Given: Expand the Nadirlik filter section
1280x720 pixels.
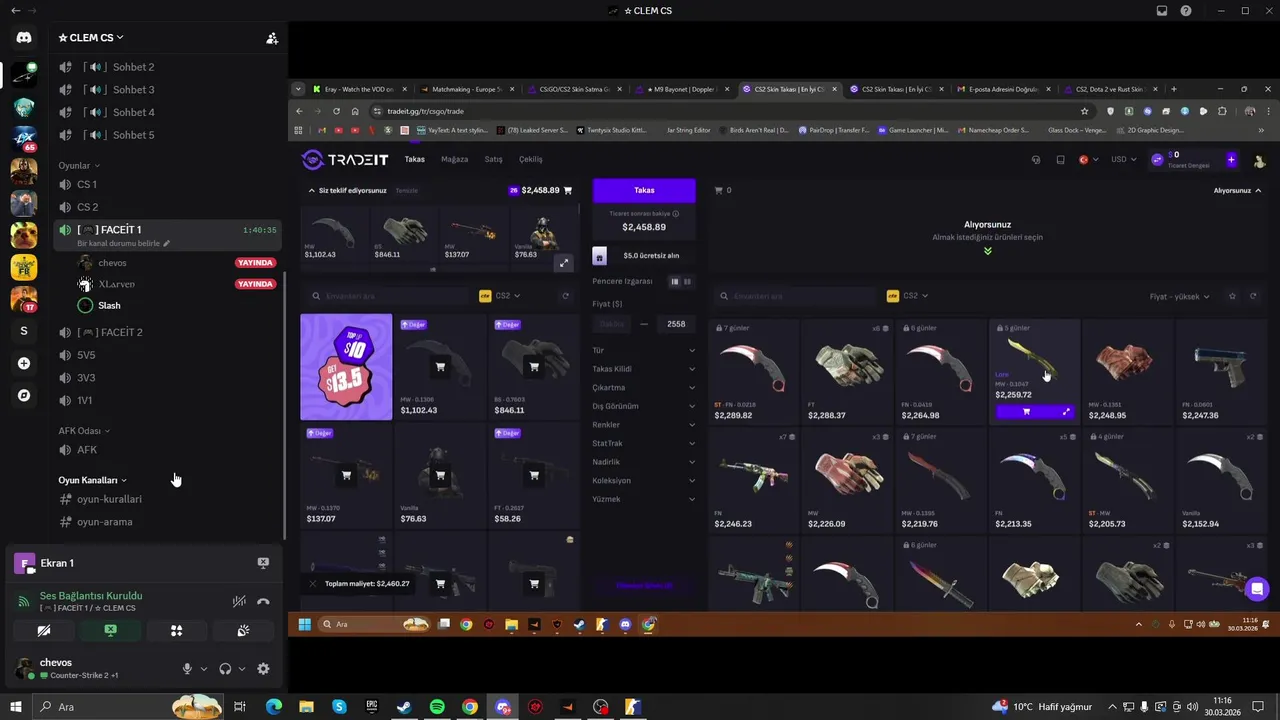Looking at the screenshot, I should pyautogui.click(x=644, y=462).
